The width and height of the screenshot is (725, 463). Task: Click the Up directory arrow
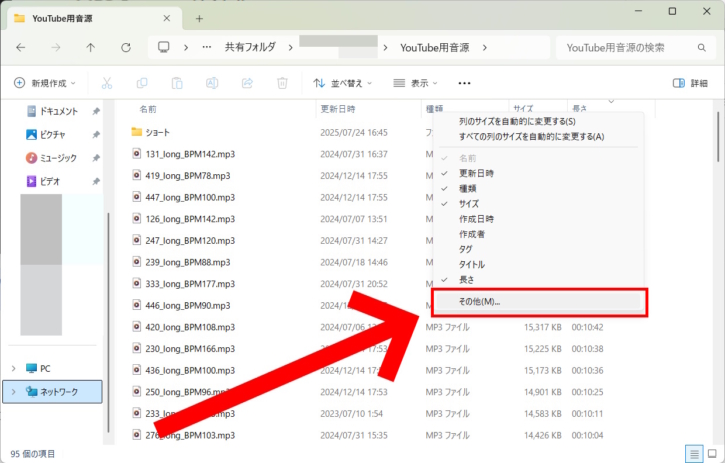point(90,47)
